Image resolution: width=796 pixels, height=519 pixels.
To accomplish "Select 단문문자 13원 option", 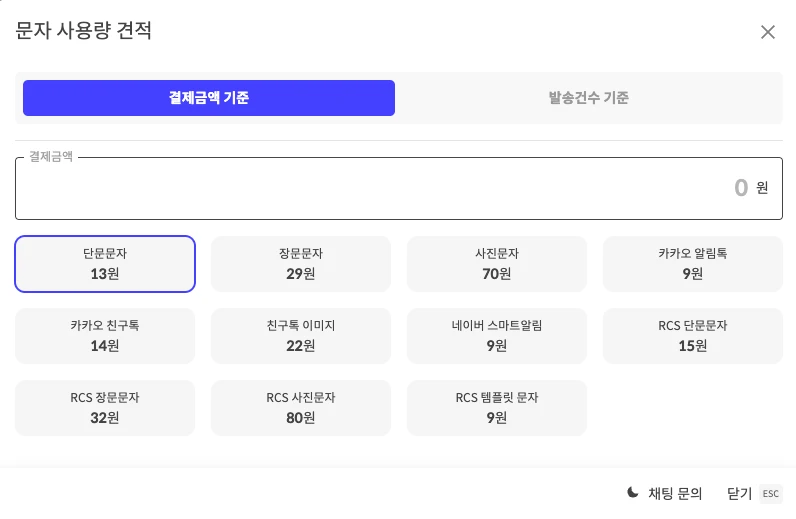I will click(105, 264).
